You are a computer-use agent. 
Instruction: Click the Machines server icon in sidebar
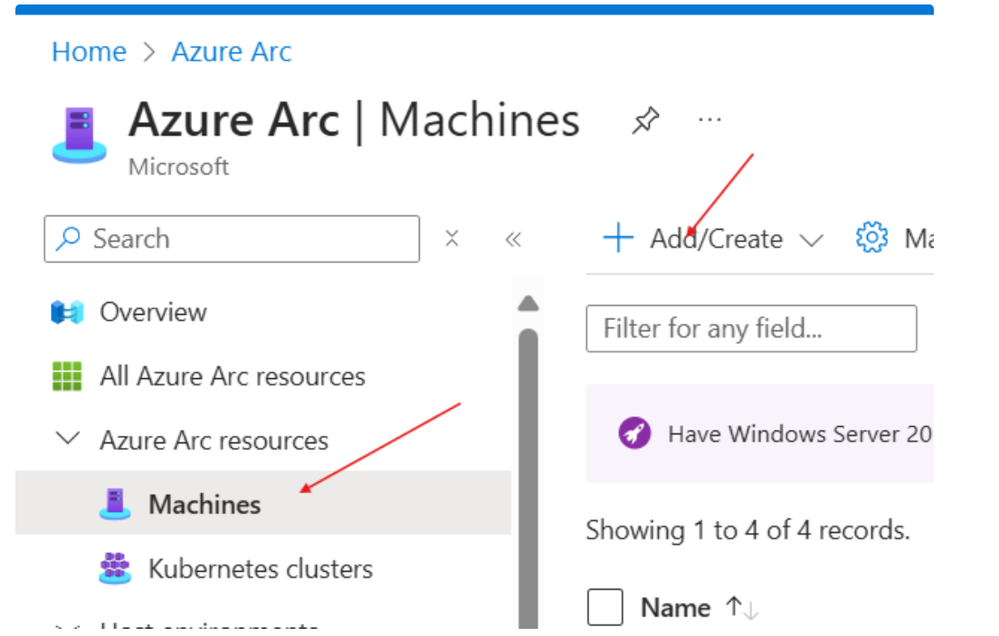pos(115,504)
